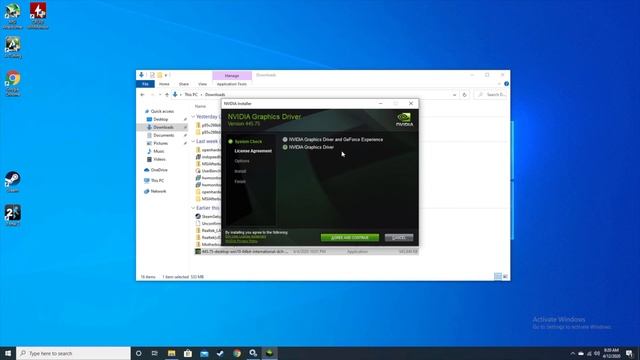This screenshot has height=360, width=640.
Task: Click the Options step in installer sidebar
Action: (242, 161)
